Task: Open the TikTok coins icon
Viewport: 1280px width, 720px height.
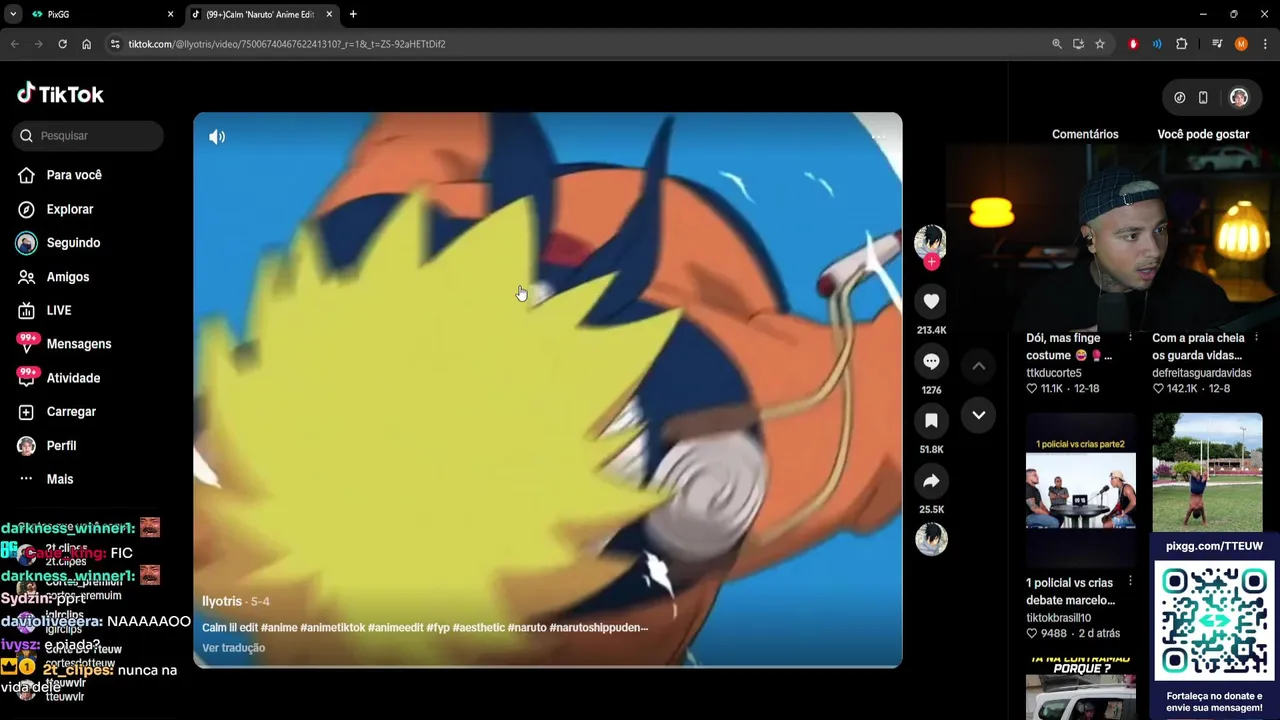Action: [x=1180, y=98]
